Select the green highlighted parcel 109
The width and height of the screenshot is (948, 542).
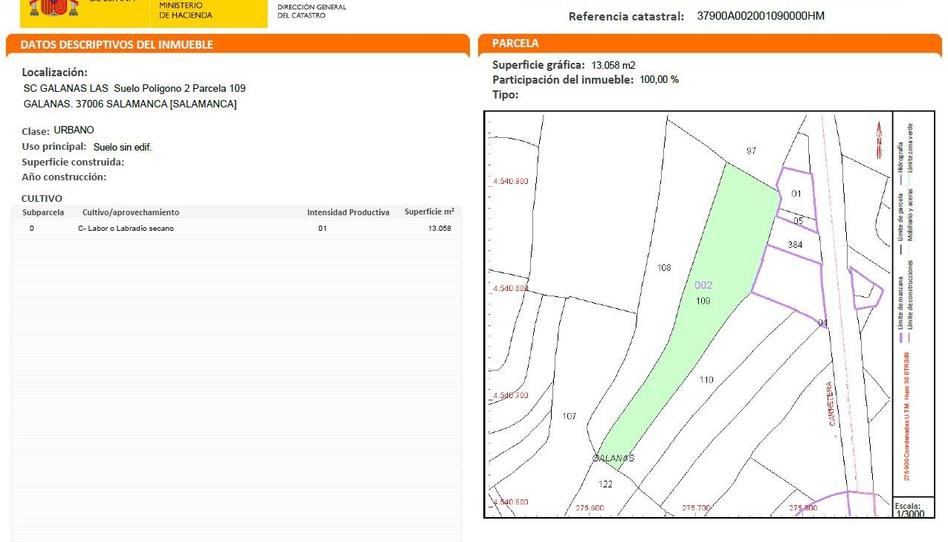tap(702, 300)
